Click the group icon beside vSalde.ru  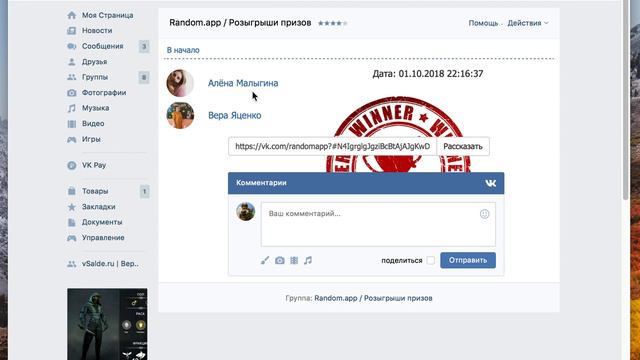point(71,264)
